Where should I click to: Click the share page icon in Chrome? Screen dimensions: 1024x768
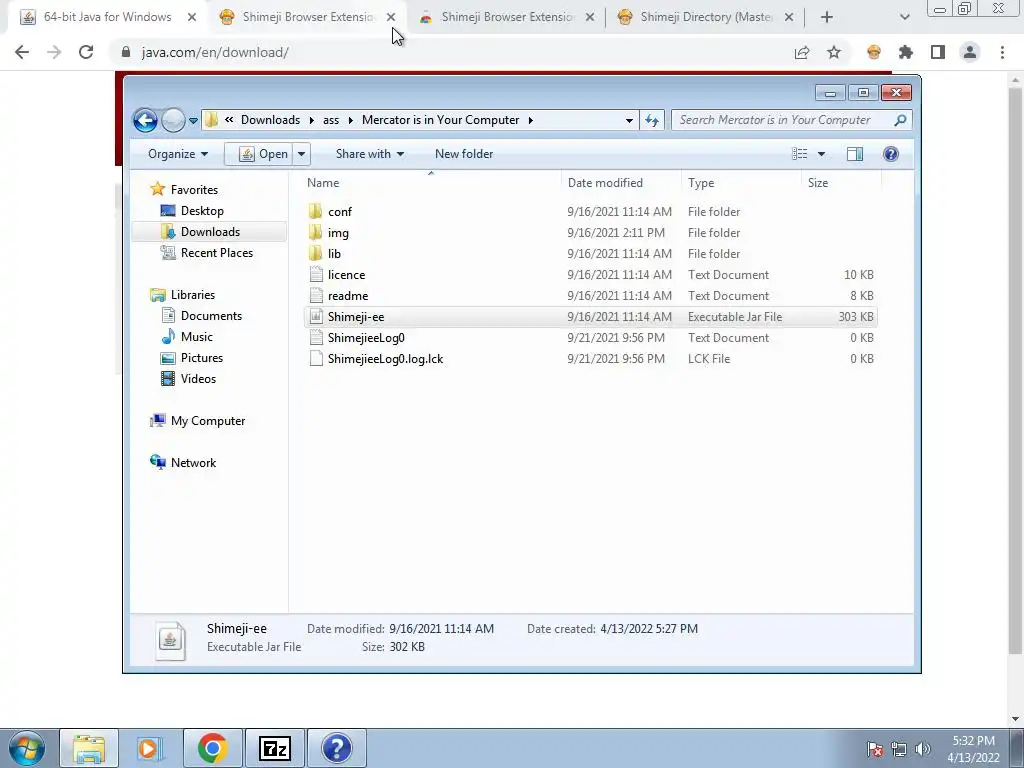click(x=802, y=52)
